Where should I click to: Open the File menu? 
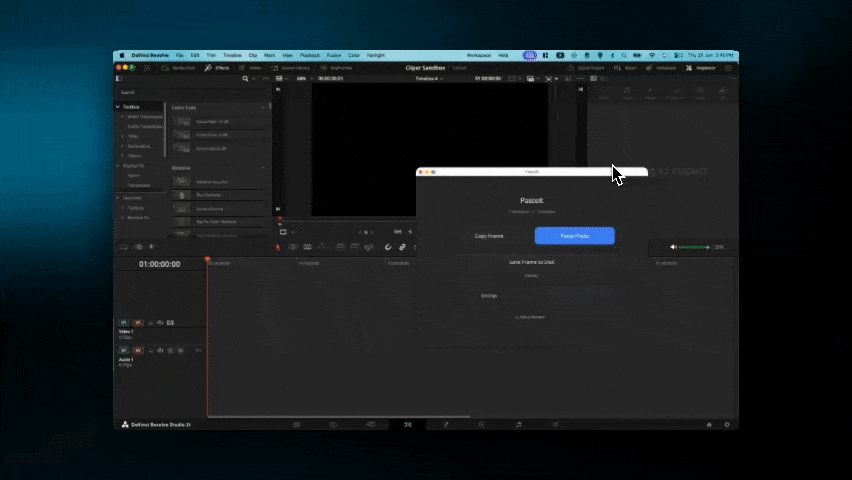tap(179, 55)
